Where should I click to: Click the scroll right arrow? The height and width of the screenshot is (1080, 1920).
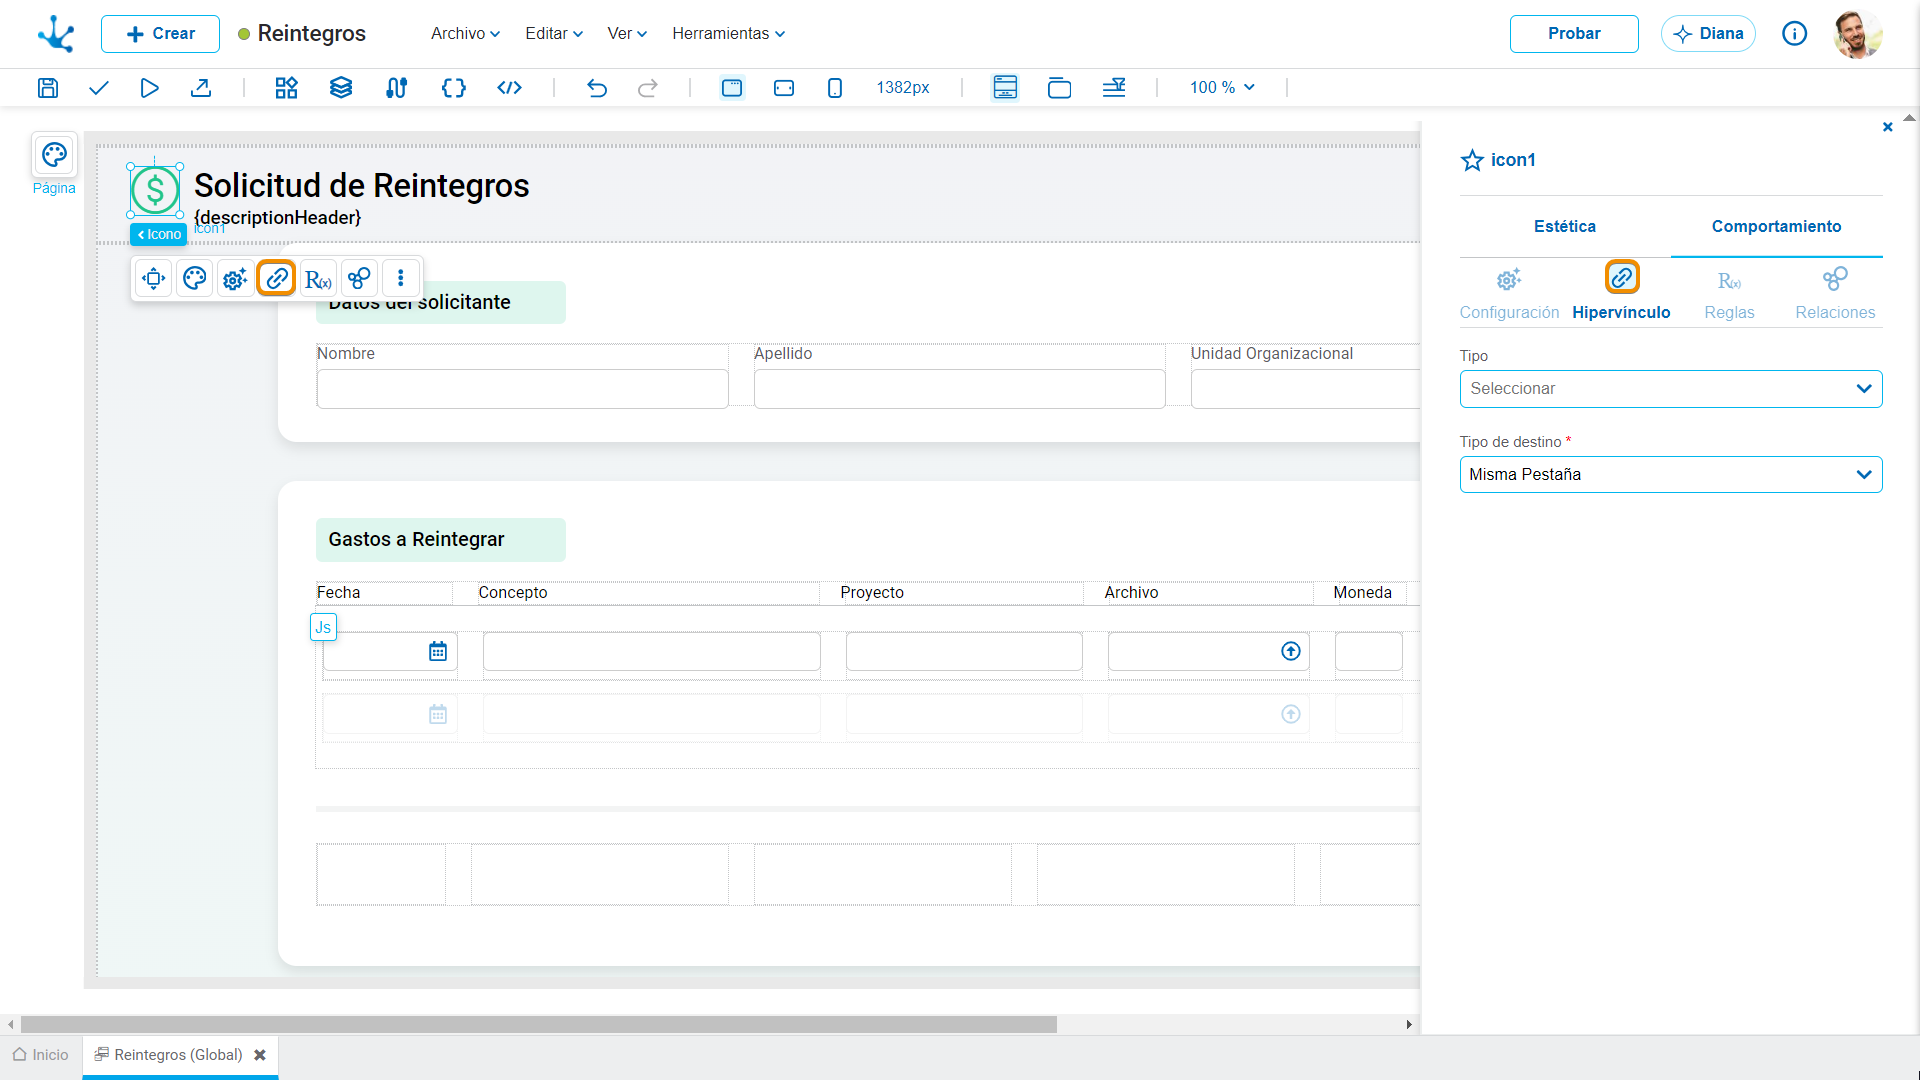(1409, 1025)
